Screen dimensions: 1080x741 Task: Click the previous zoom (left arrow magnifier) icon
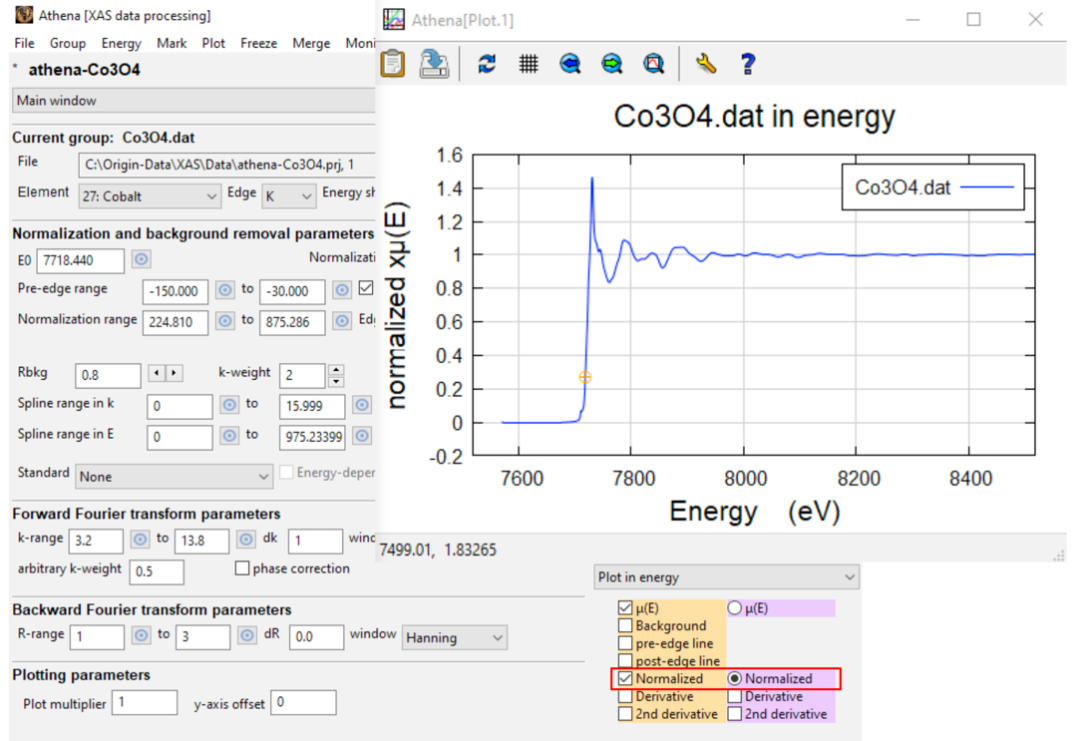pyautogui.click(x=570, y=64)
